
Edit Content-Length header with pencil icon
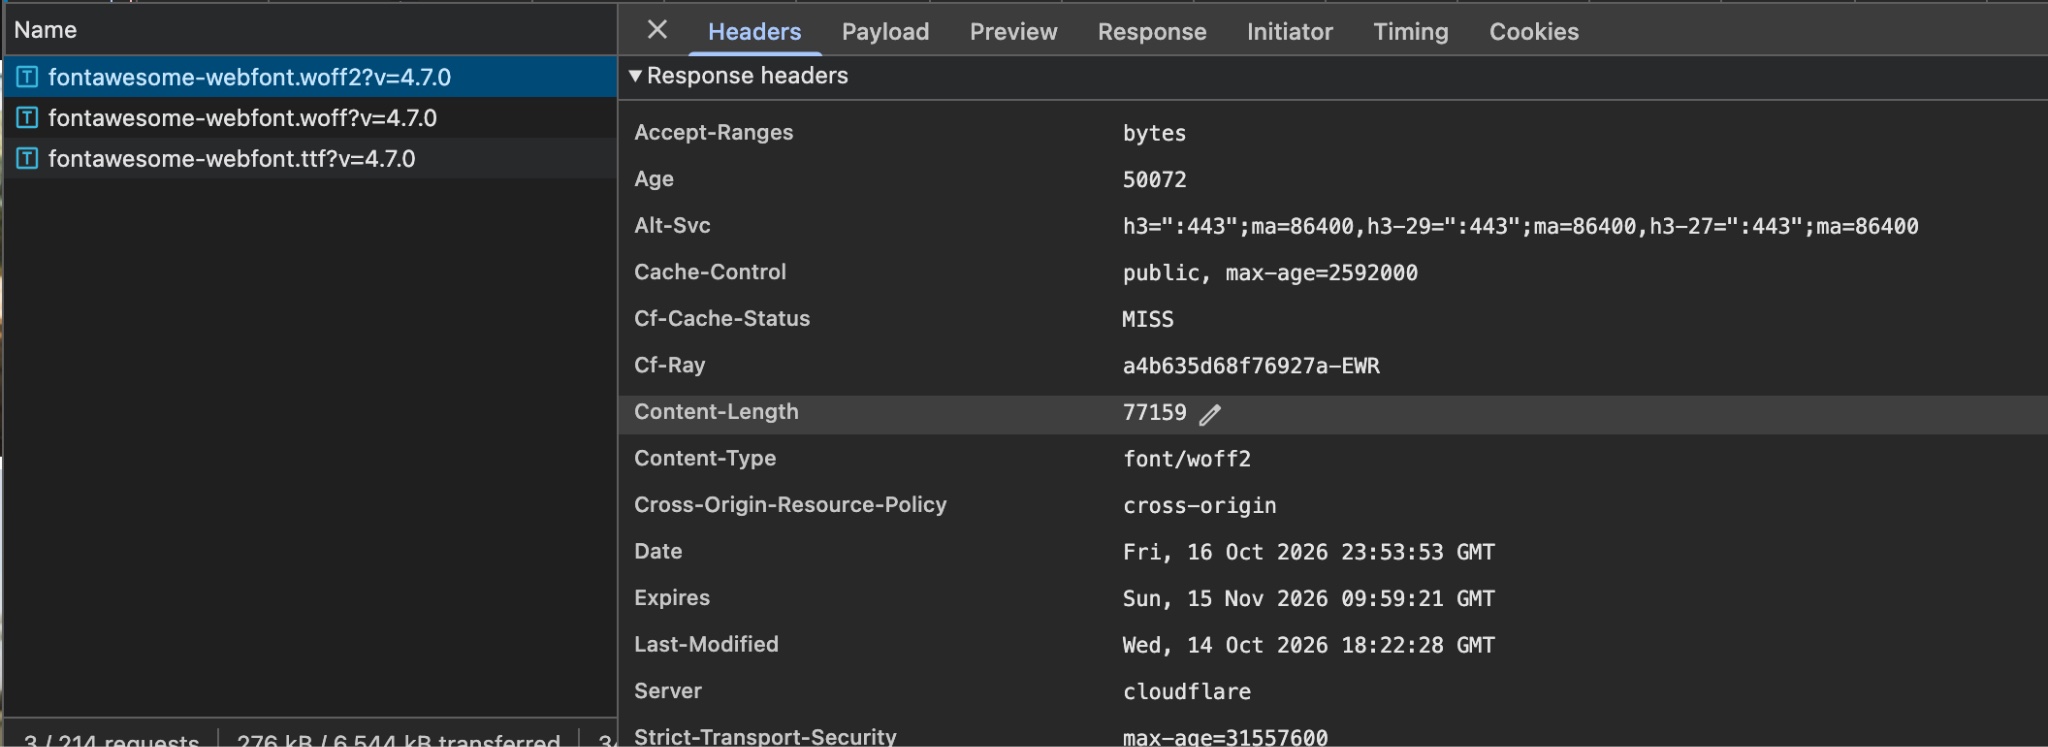[x=1210, y=414]
